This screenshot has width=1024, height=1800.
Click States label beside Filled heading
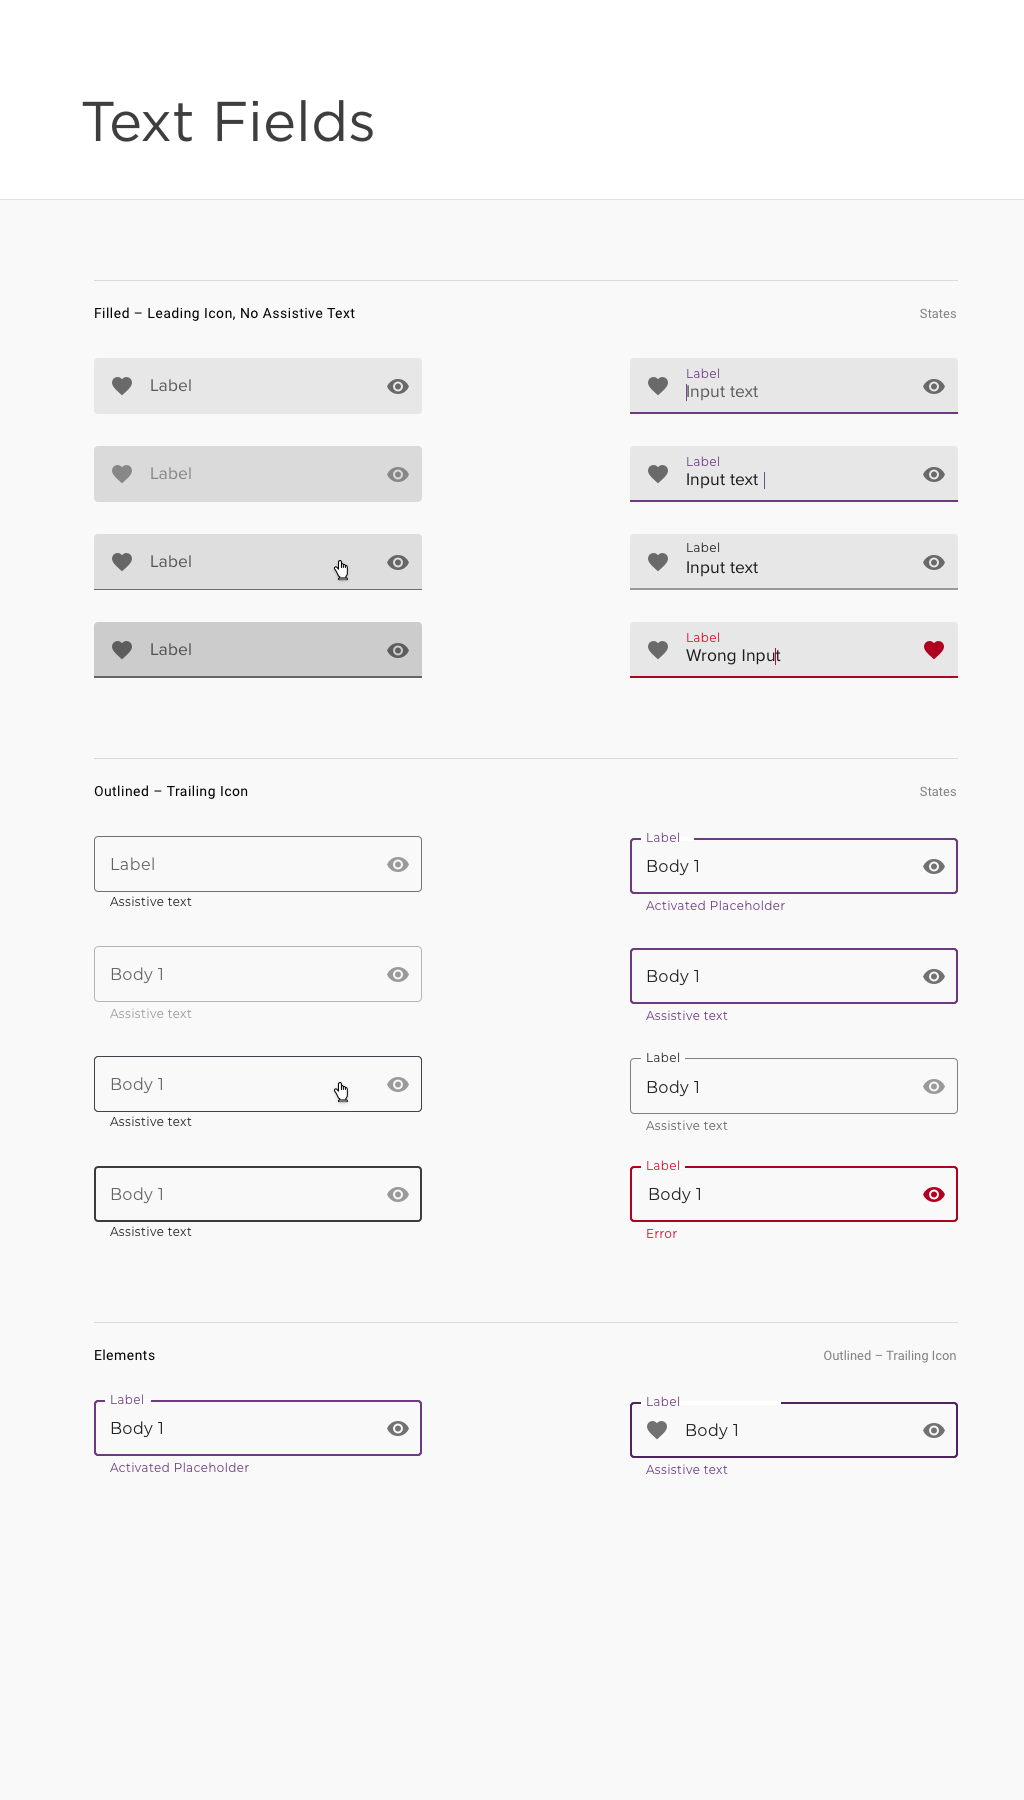pos(938,314)
